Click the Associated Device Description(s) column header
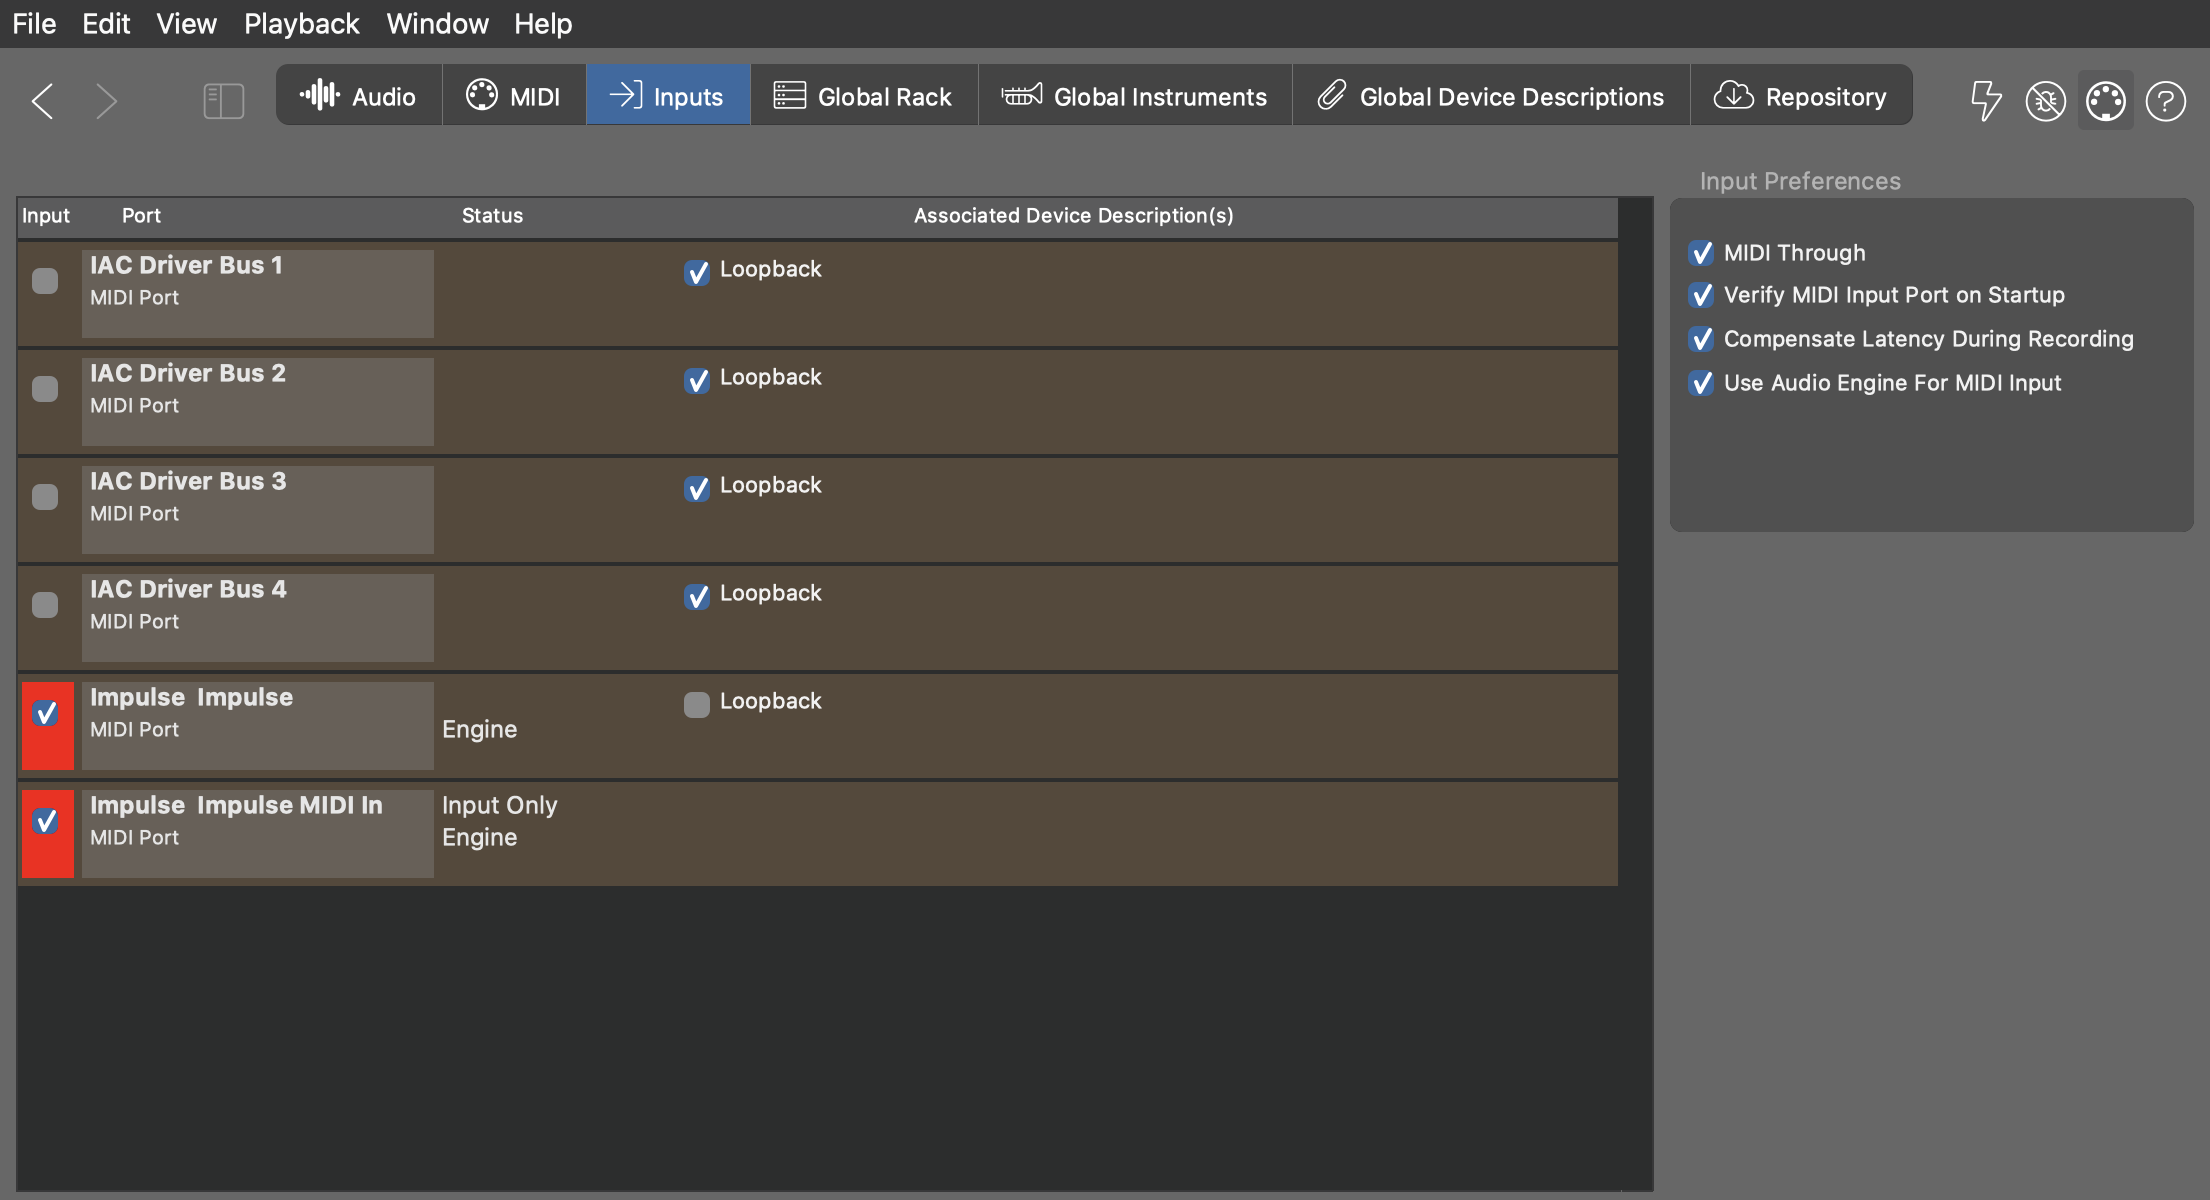Viewport: 2210px width, 1200px height. [x=1073, y=216]
